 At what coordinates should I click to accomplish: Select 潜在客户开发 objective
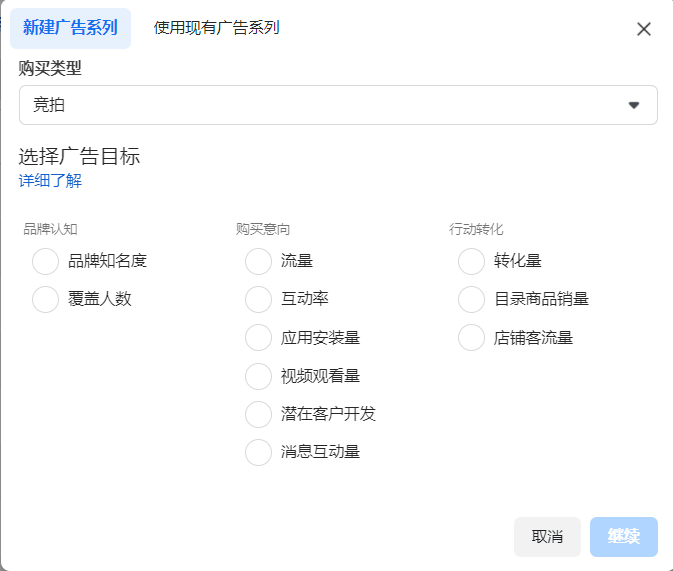(x=258, y=414)
